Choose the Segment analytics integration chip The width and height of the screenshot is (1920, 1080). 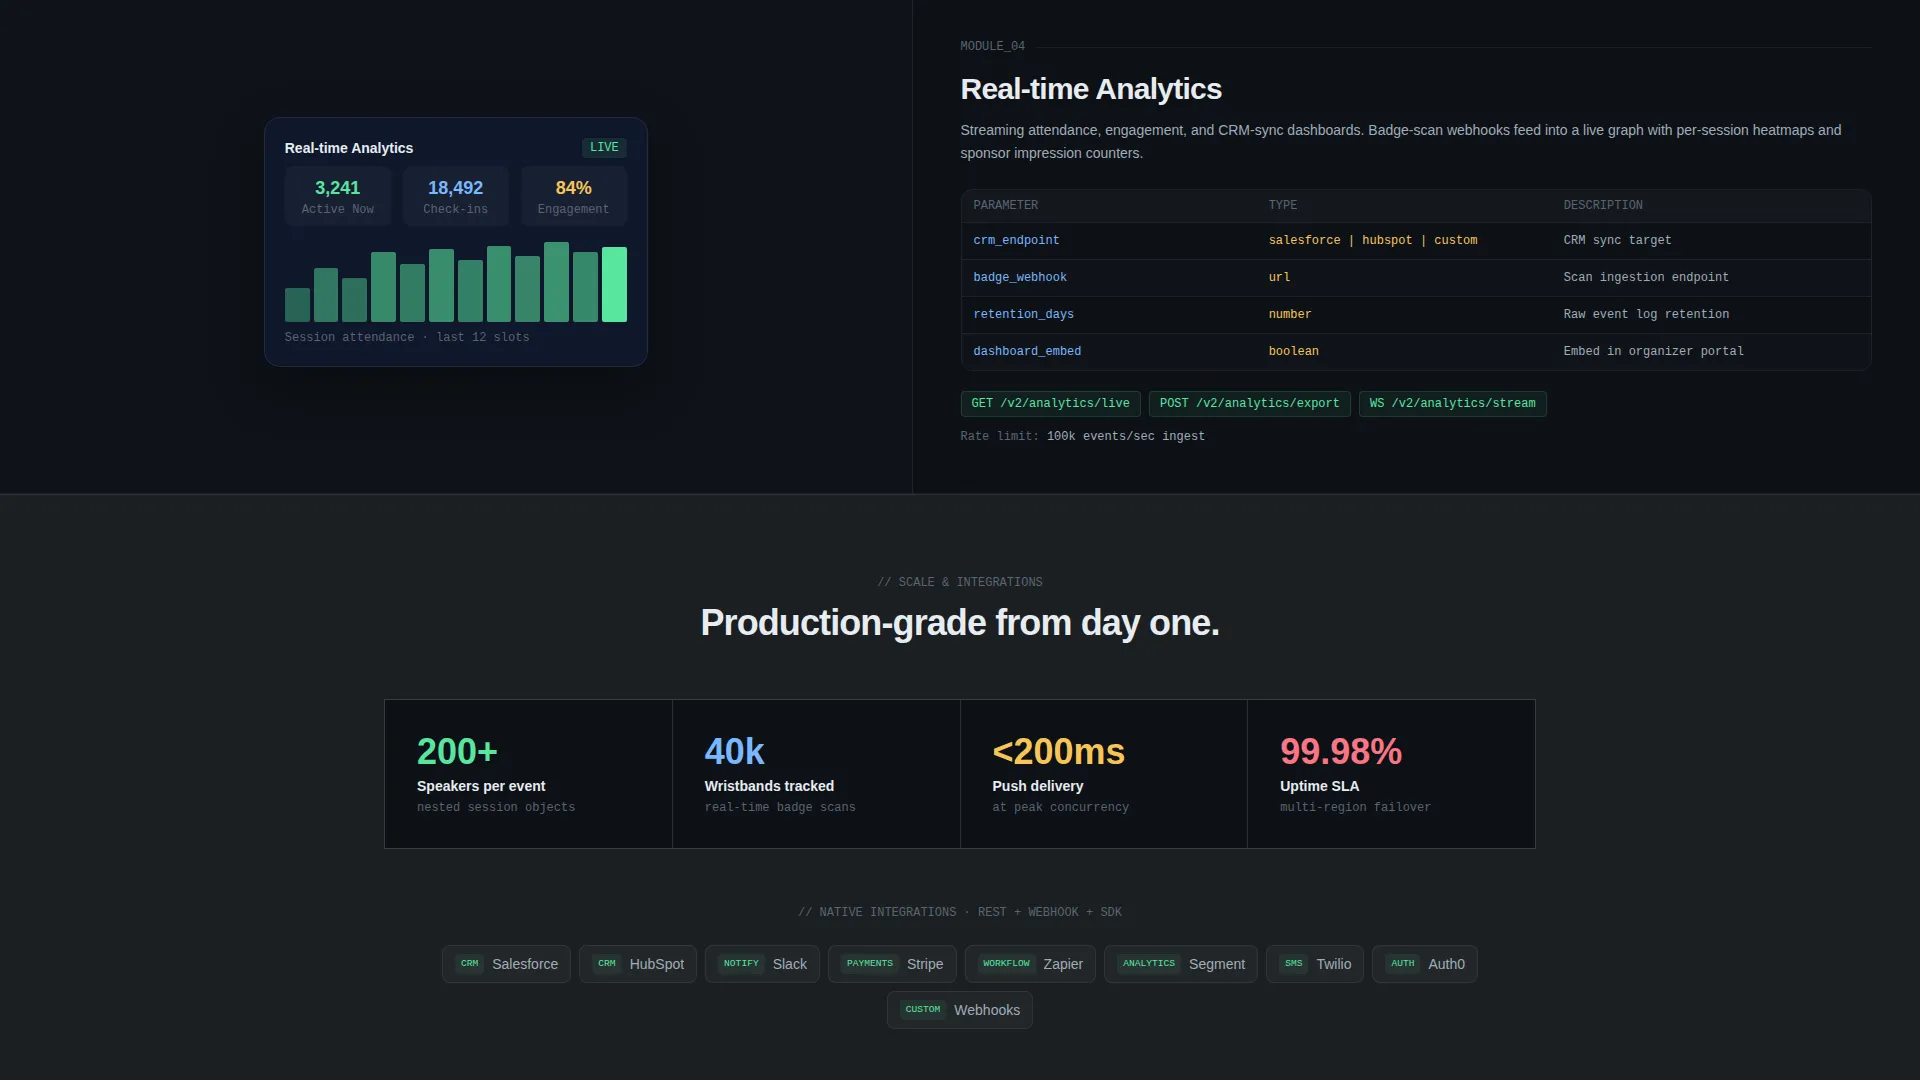[1181, 964]
